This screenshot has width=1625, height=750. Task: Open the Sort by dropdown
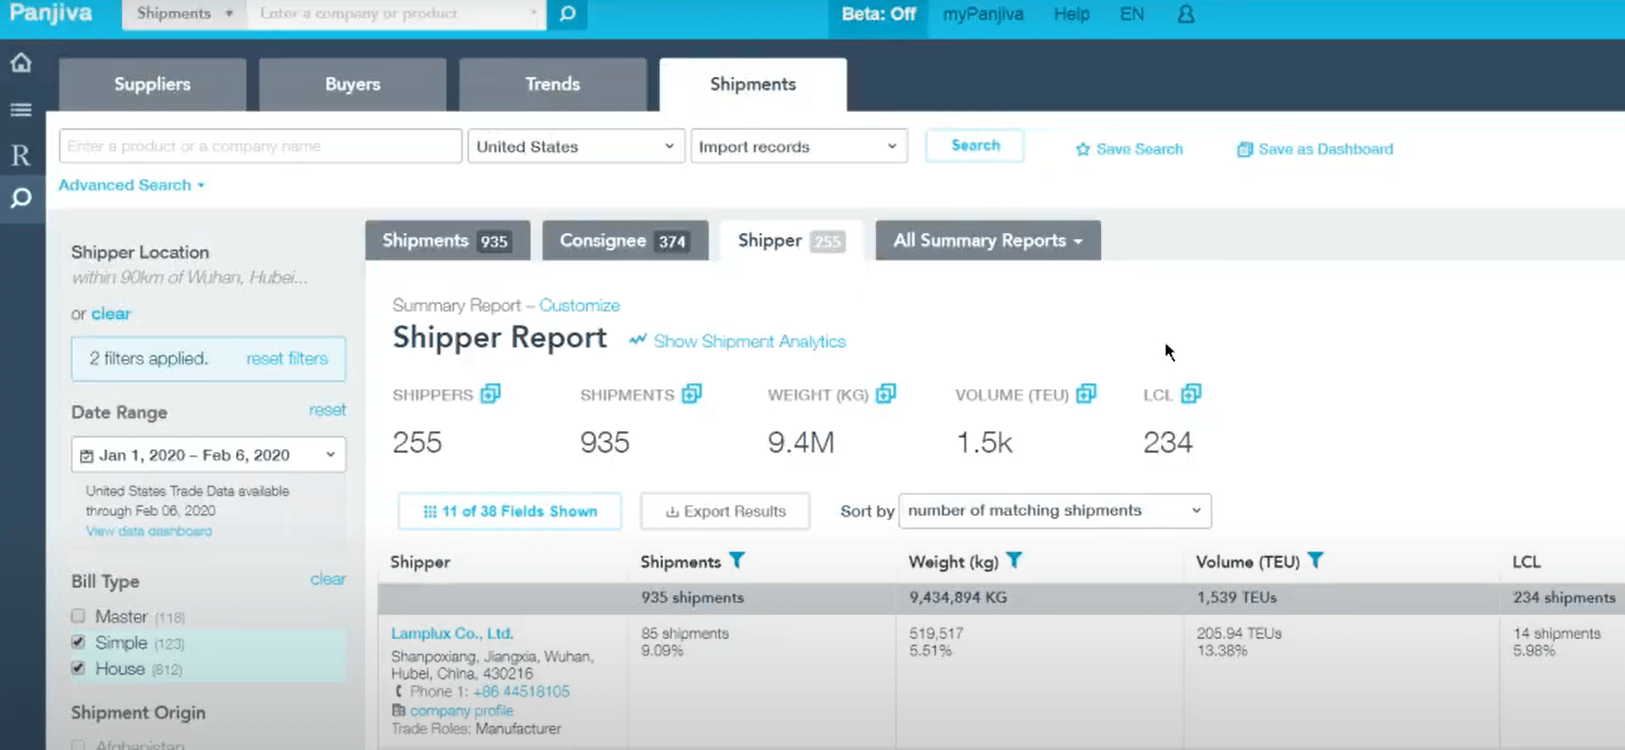point(1055,510)
